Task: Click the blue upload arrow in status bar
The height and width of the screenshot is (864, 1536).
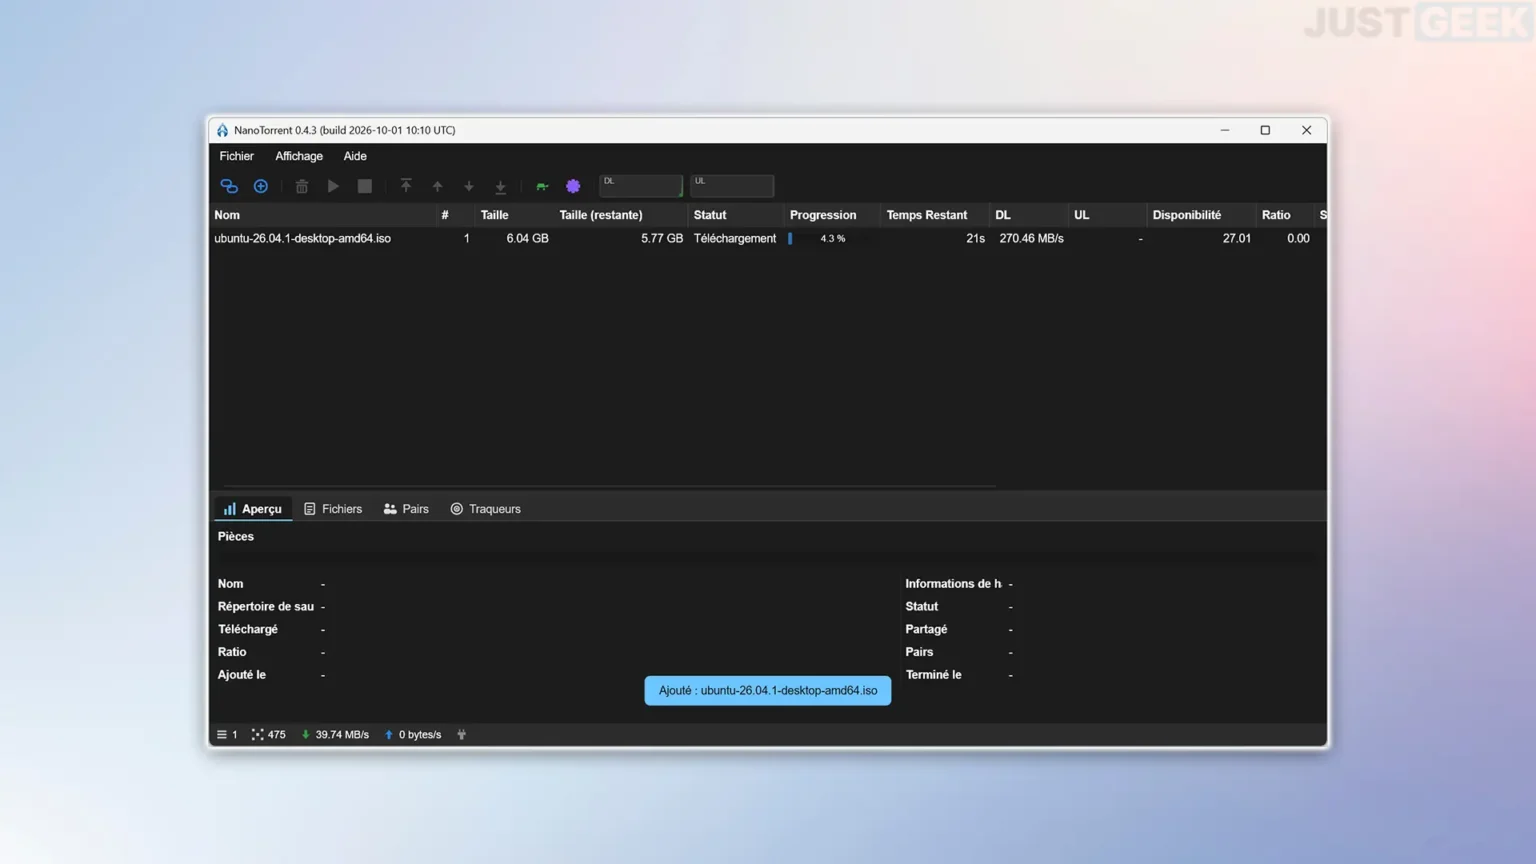Action: click(x=389, y=735)
